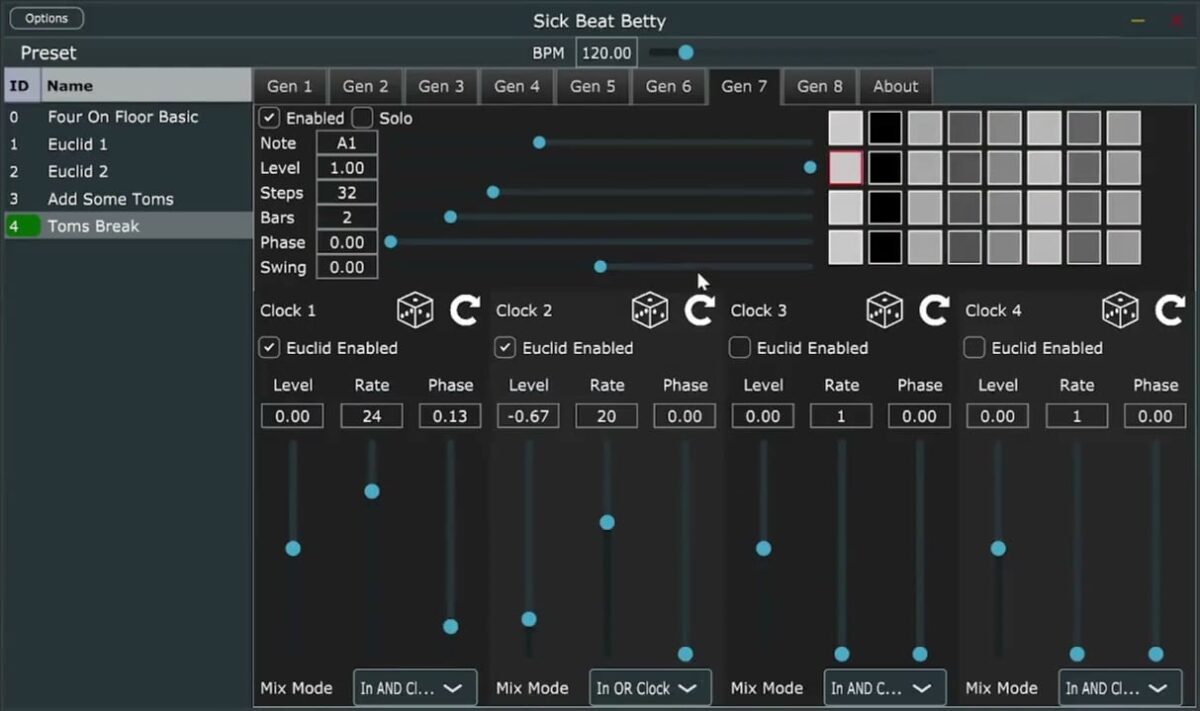This screenshot has height=711, width=1200.
Task: Click the Options button
Action: coord(46,17)
